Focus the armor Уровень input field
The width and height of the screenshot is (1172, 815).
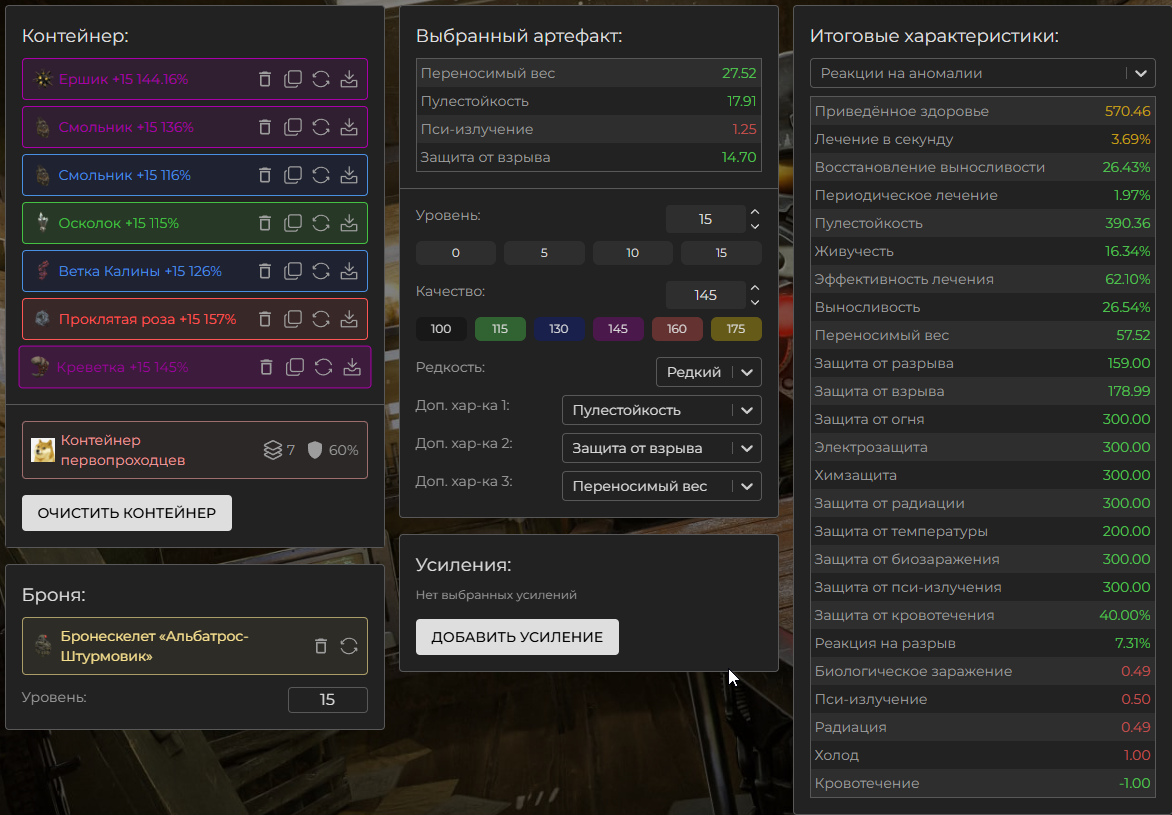point(327,700)
